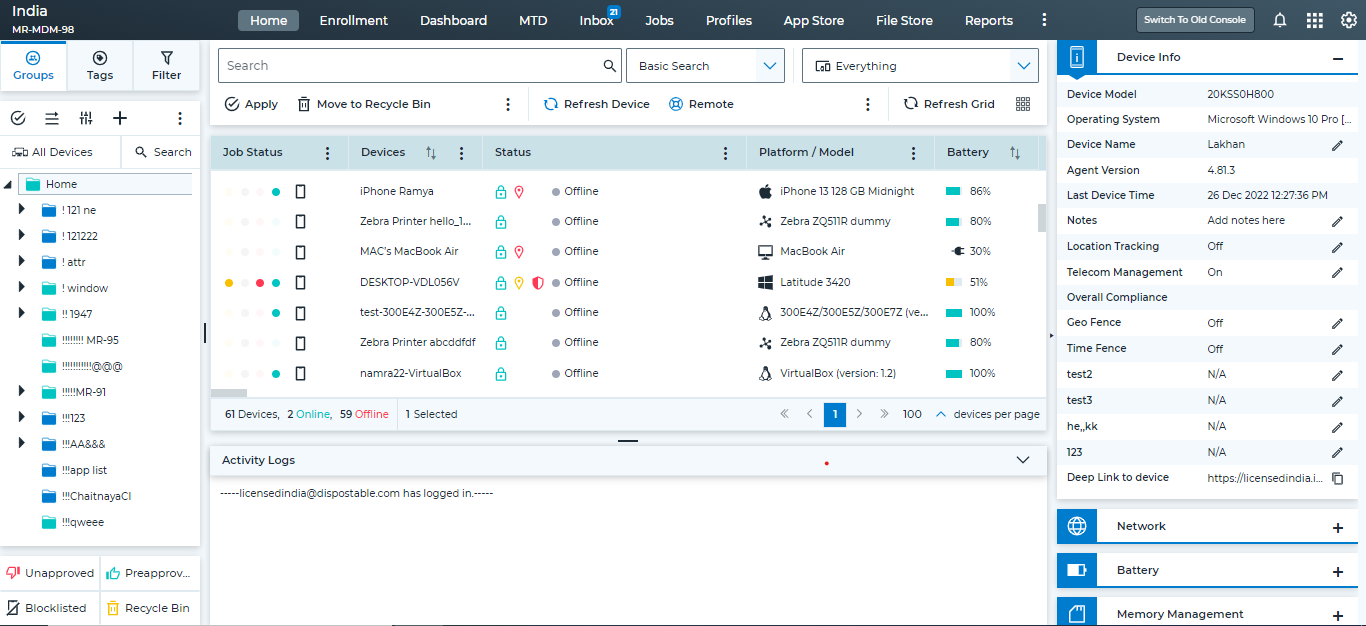Collapse the Activity Logs panel
This screenshot has width=1366, height=626.
[x=1022, y=460]
